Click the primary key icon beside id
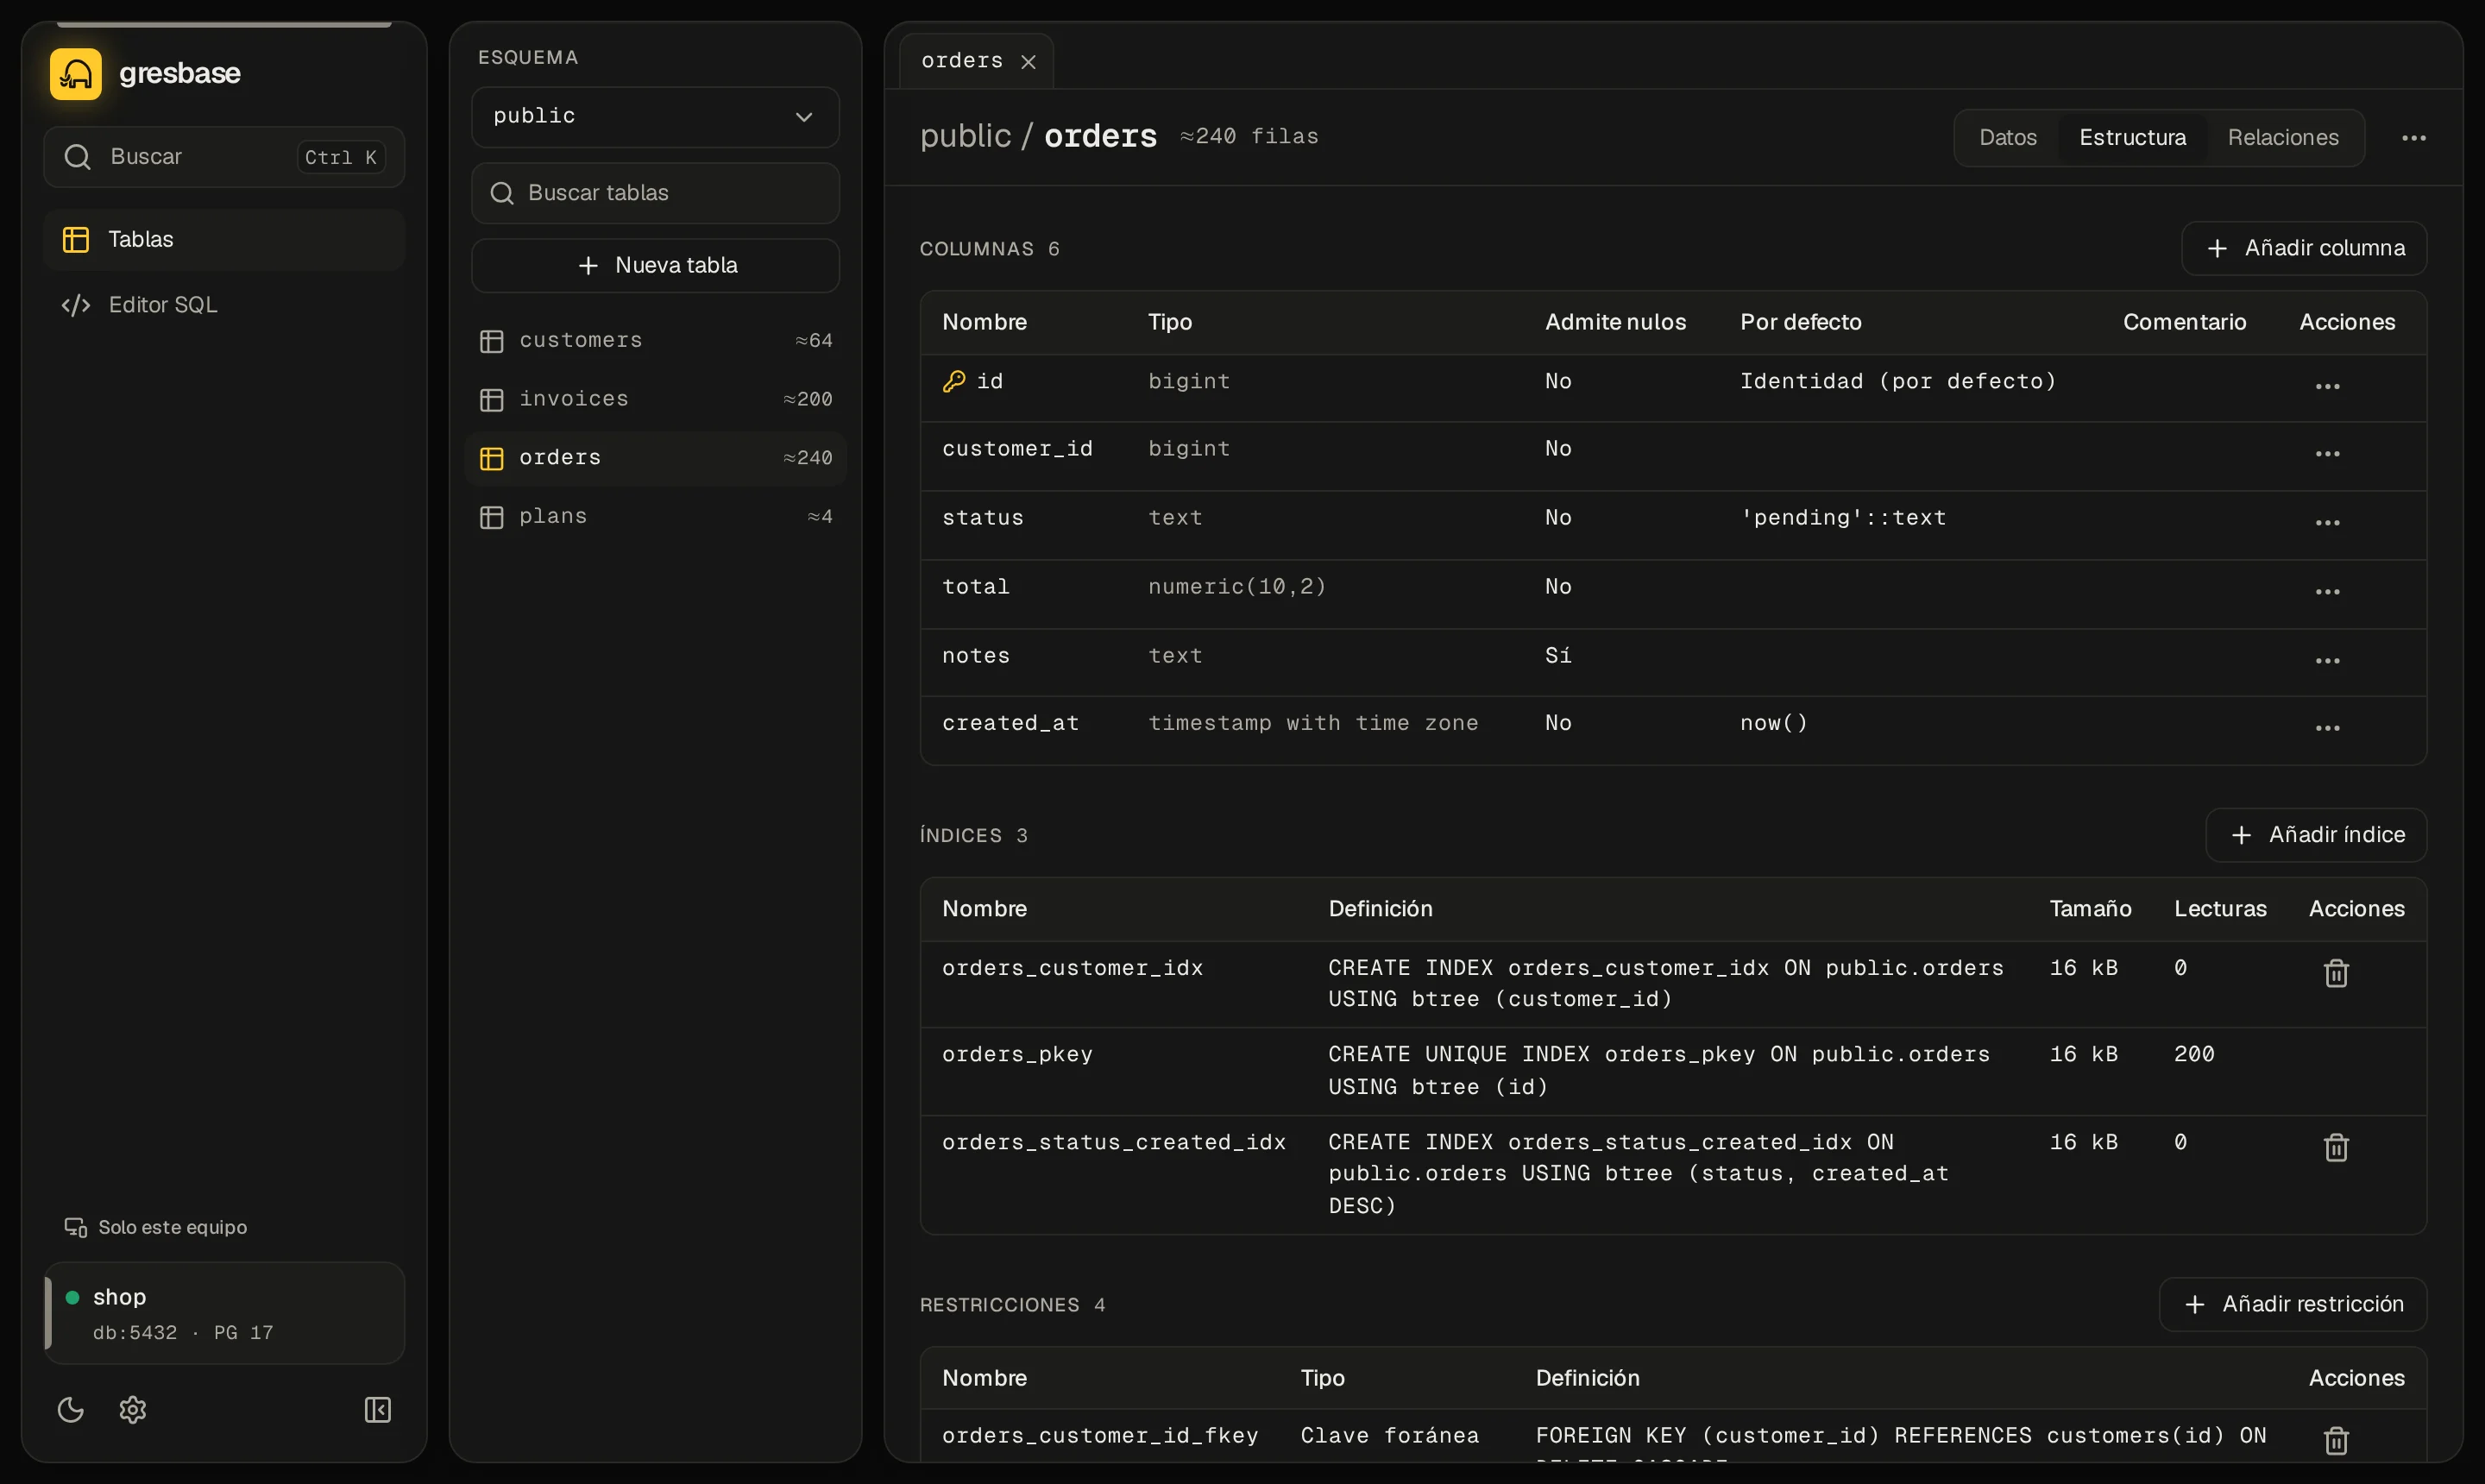2485x1484 pixels. click(x=954, y=381)
